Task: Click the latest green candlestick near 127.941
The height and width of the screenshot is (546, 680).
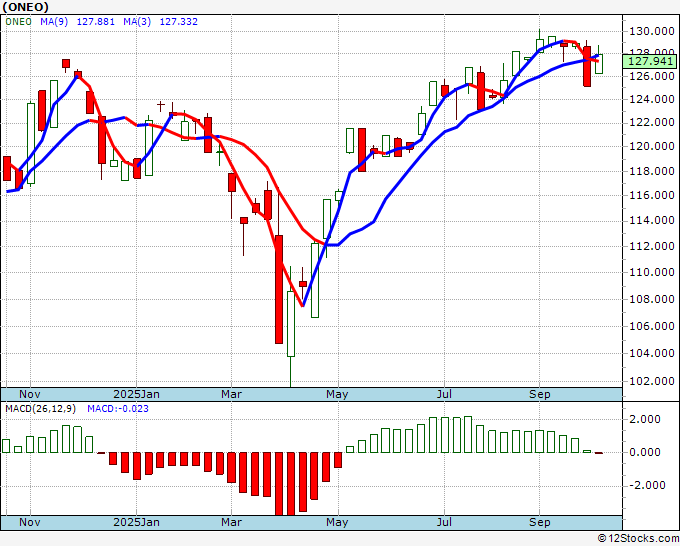Action: pyautogui.click(x=599, y=64)
